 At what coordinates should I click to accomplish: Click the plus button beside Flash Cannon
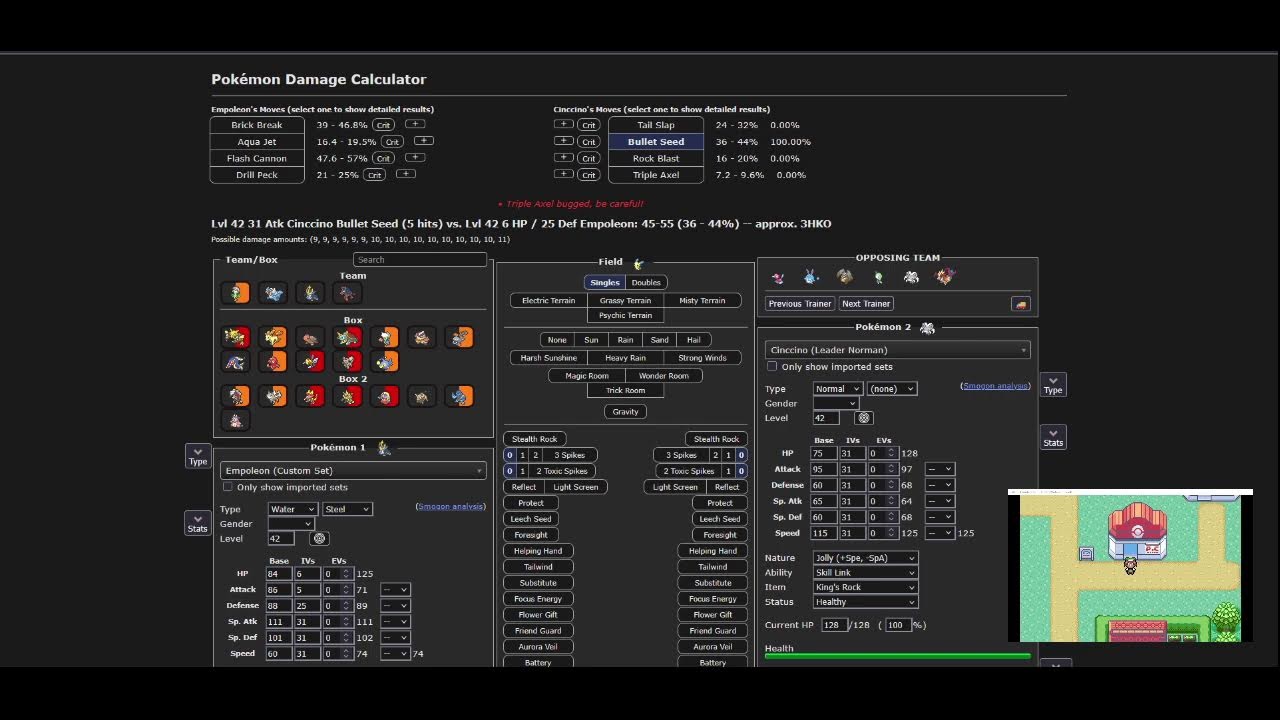pos(416,157)
